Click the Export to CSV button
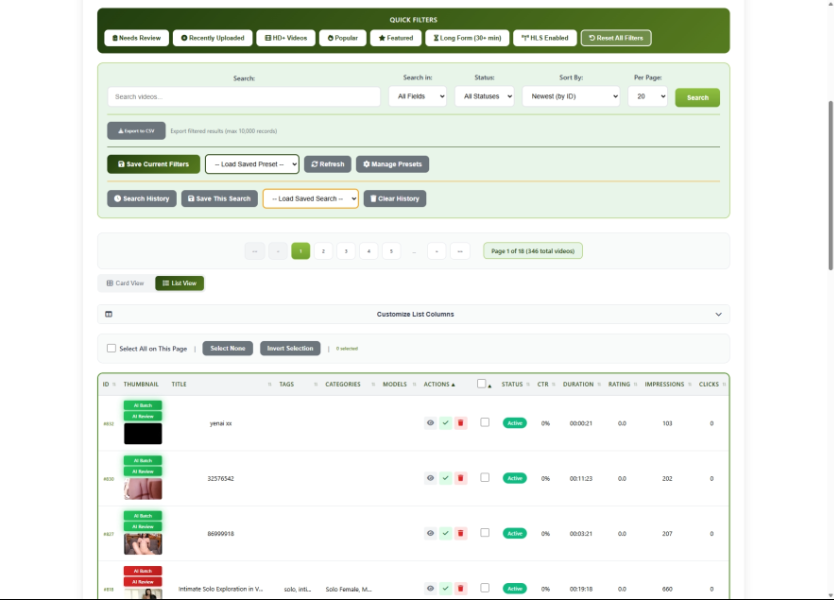 136,131
